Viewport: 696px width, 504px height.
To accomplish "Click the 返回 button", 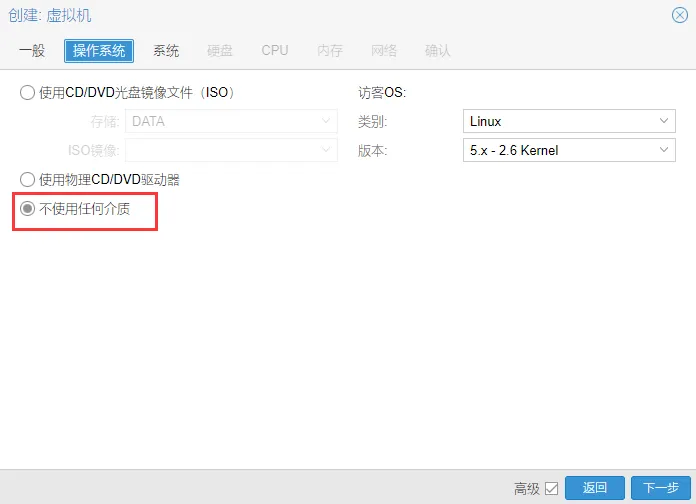I will [x=595, y=488].
